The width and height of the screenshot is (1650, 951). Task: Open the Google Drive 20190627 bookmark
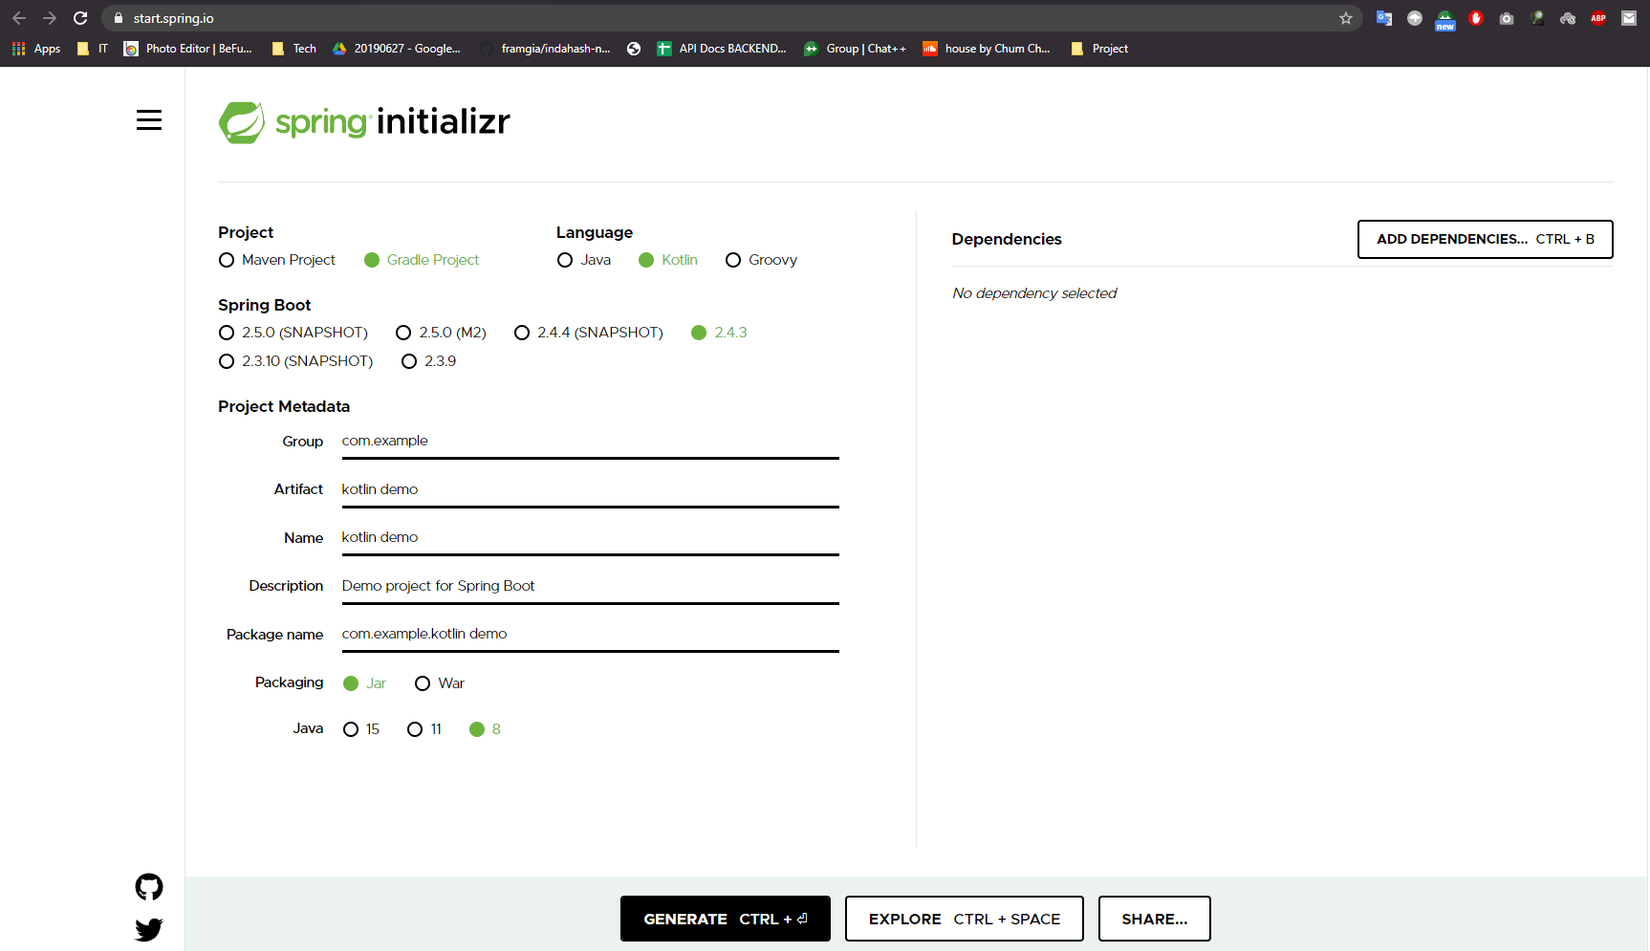397,48
